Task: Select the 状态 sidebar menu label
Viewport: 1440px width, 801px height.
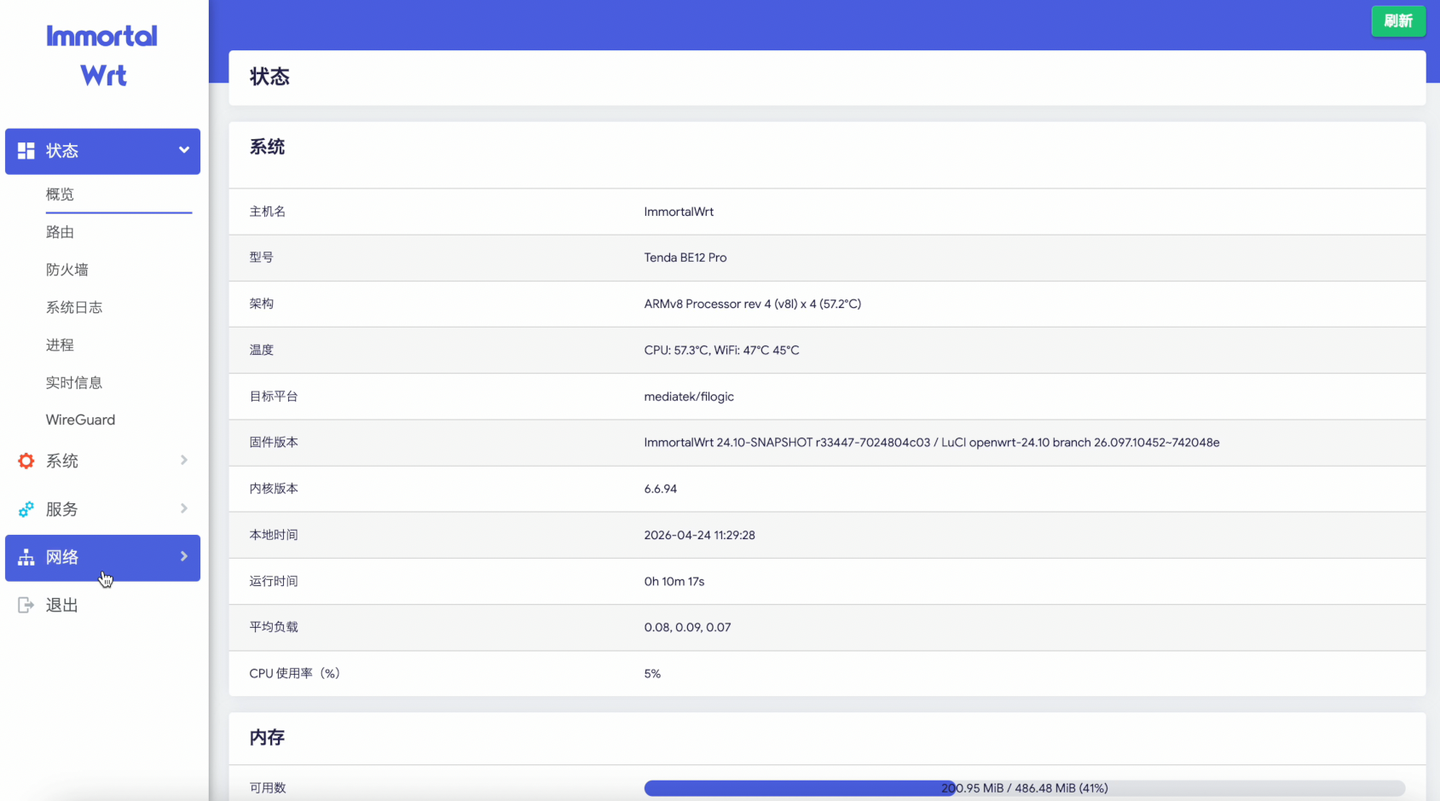Action: pos(62,151)
